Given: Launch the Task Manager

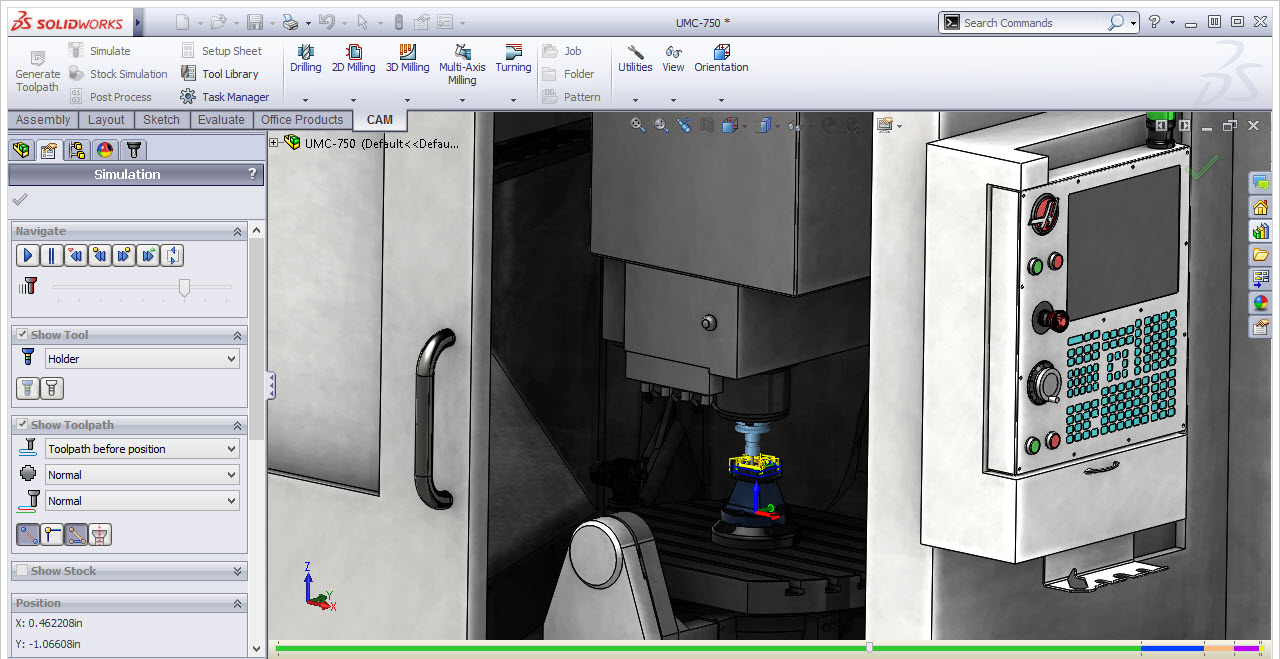Looking at the screenshot, I should (225, 97).
